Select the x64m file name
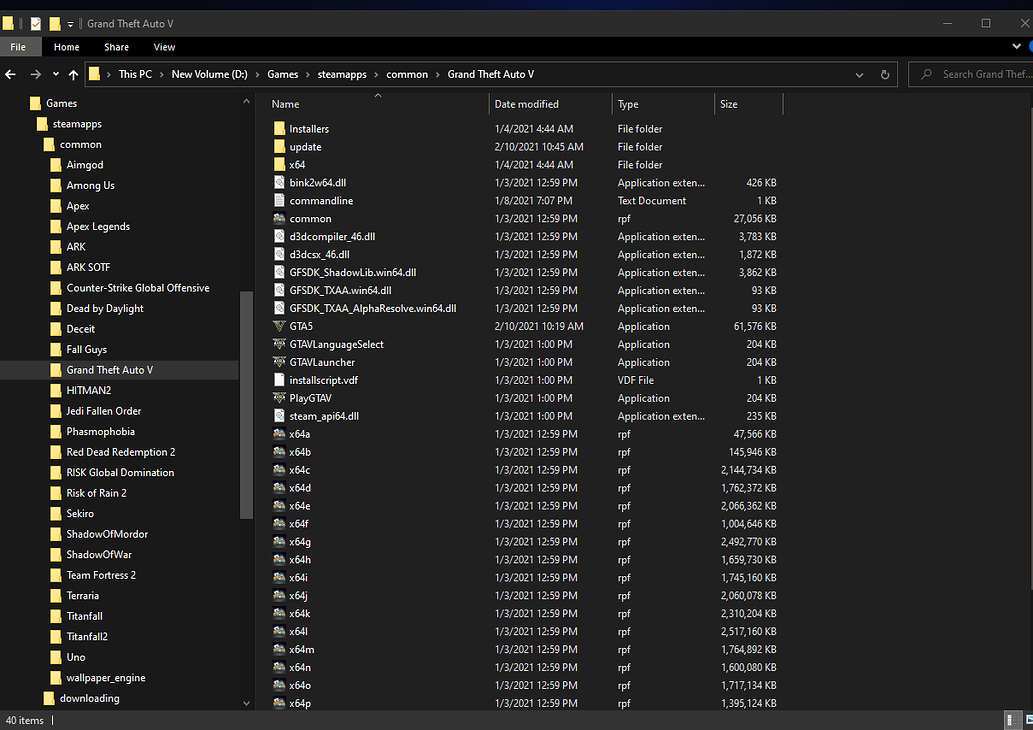Viewport: 1033px width, 730px height. [x=302, y=650]
